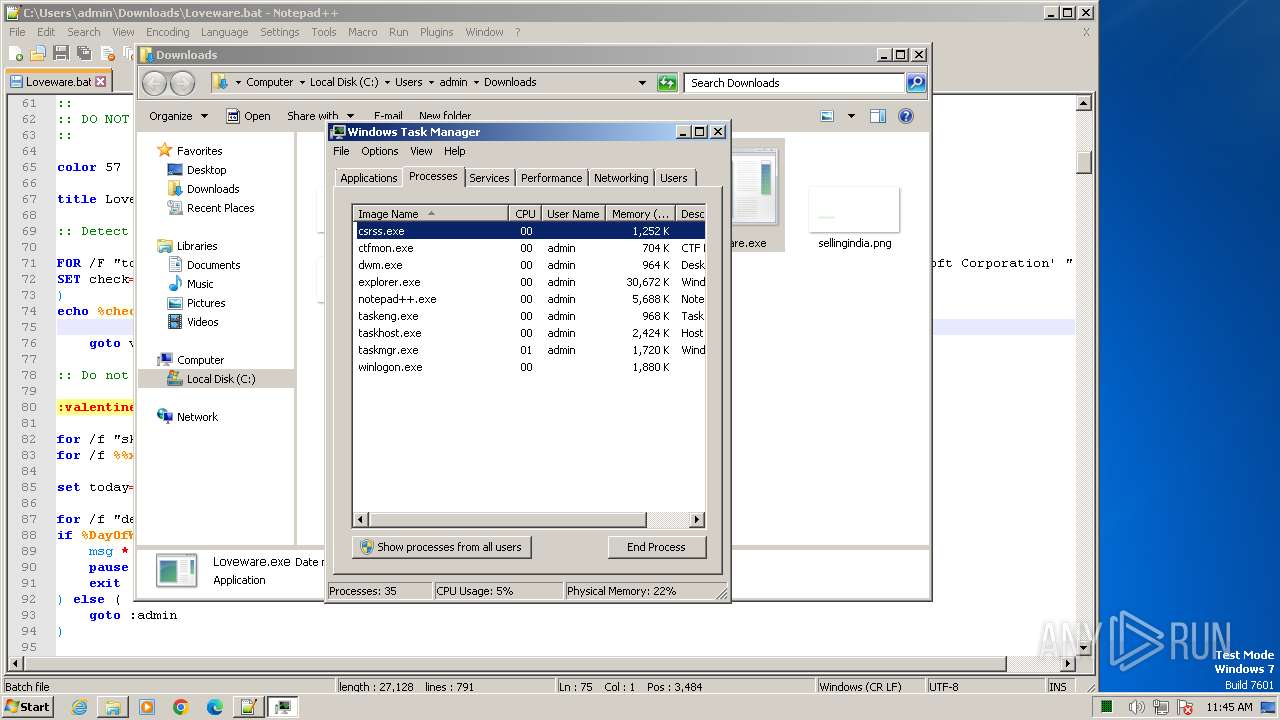1280x720 pixels.
Task: Go back with Explorer's Back arrow
Action: (x=155, y=83)
